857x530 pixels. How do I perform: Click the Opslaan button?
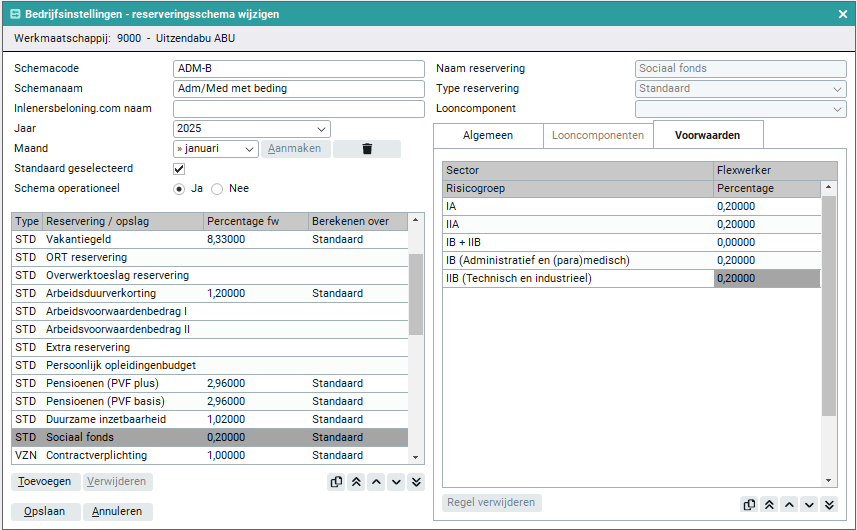tap(45, 511)
